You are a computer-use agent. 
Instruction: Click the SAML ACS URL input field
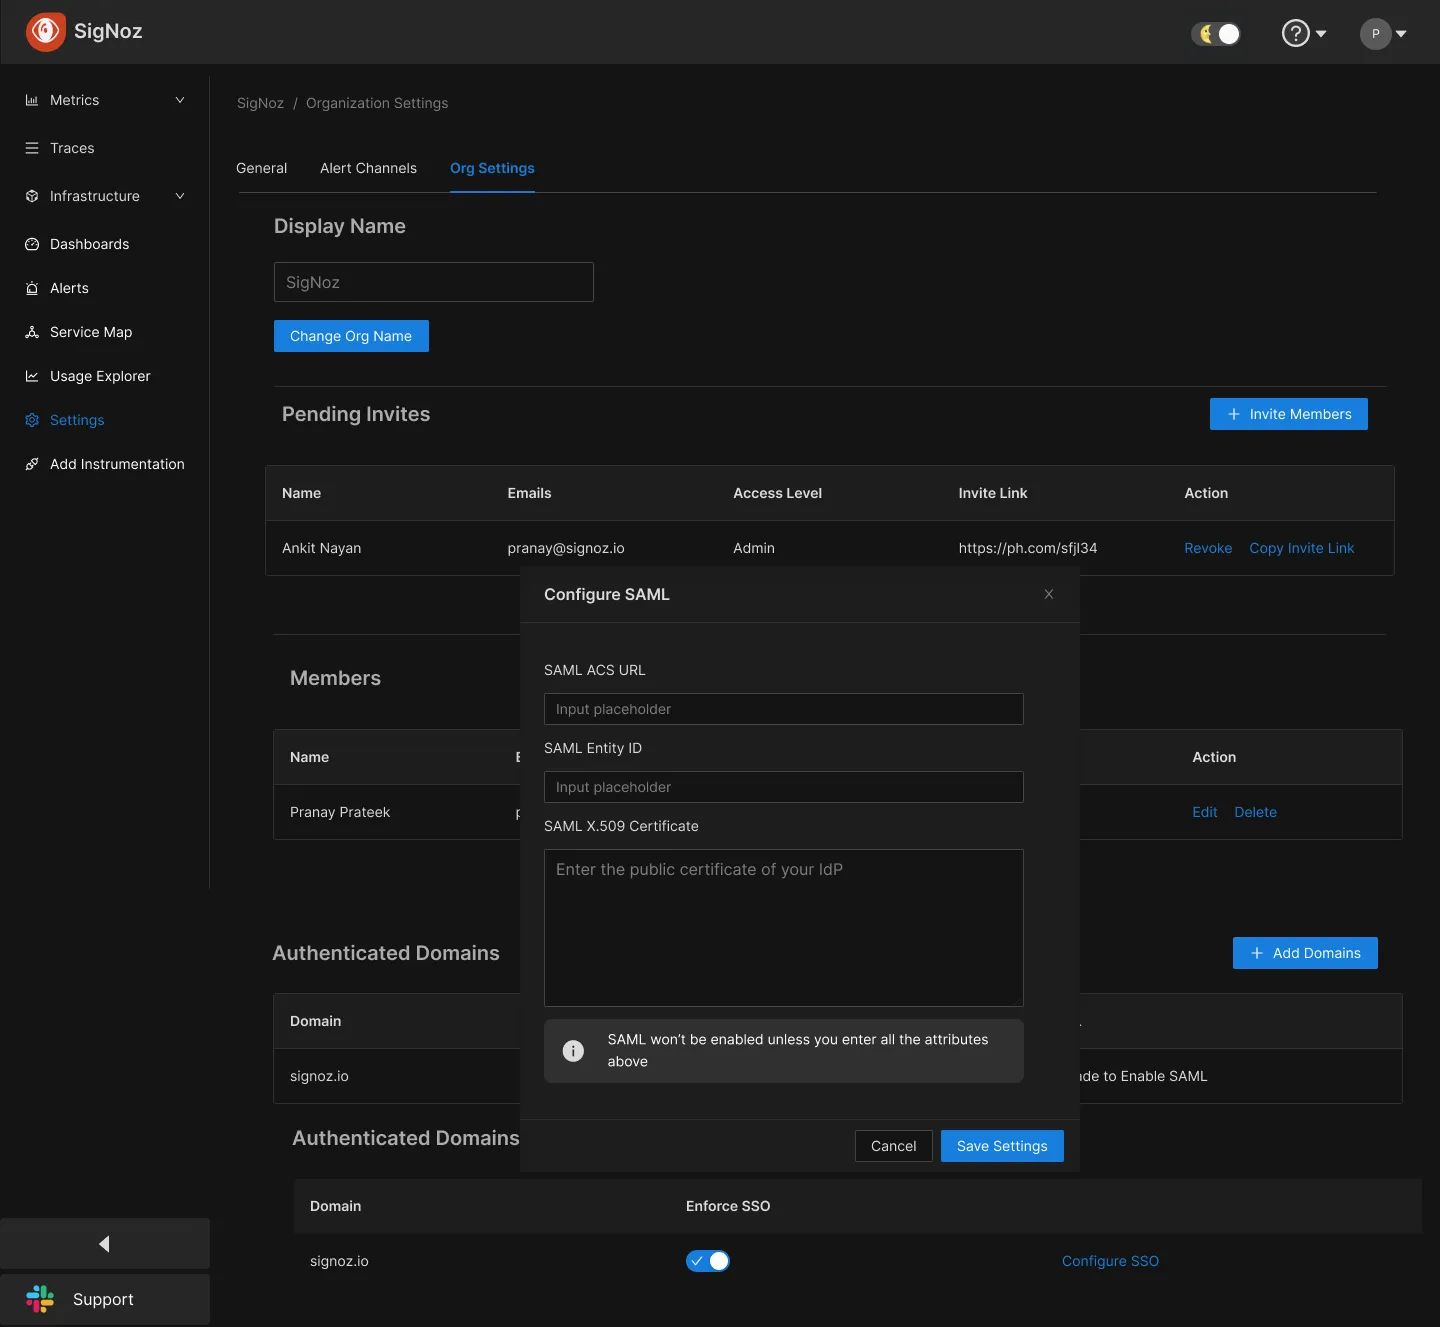click(783, 709)
